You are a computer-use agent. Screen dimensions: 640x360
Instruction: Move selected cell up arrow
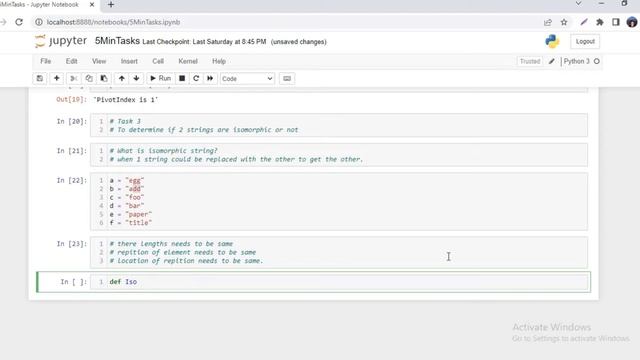point(122,78)
